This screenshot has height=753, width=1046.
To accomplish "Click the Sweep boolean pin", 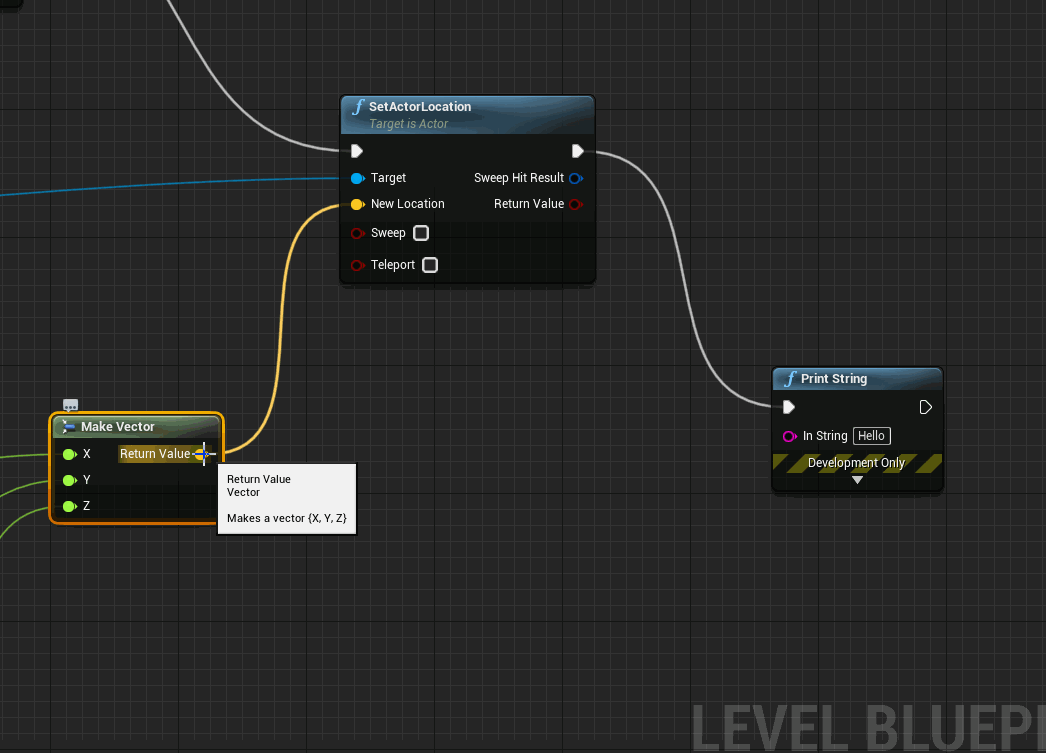I will coord(358,233).
